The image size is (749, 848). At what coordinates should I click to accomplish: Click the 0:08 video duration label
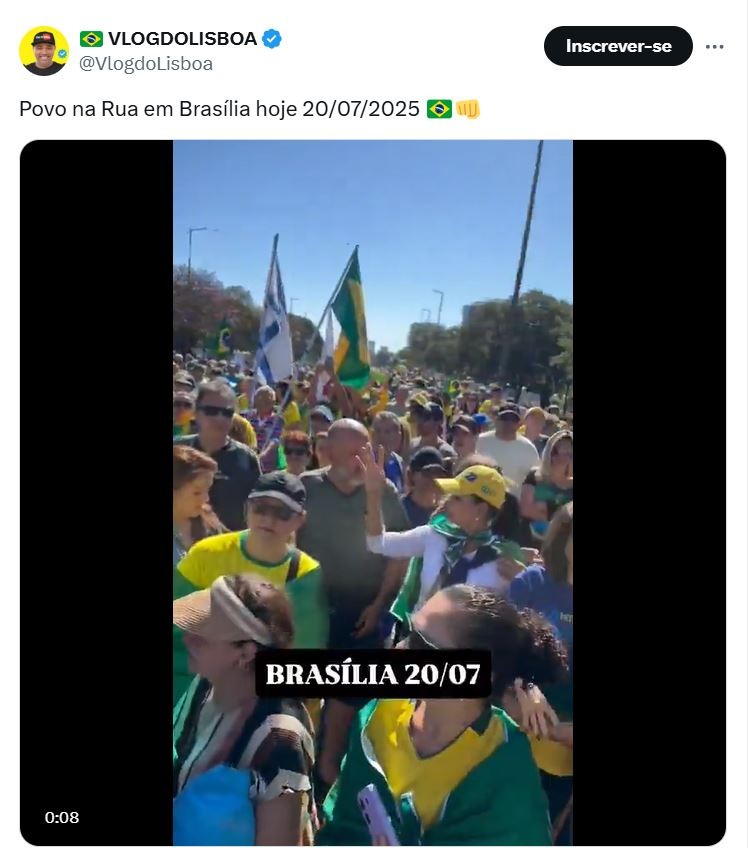pos(62,817)
